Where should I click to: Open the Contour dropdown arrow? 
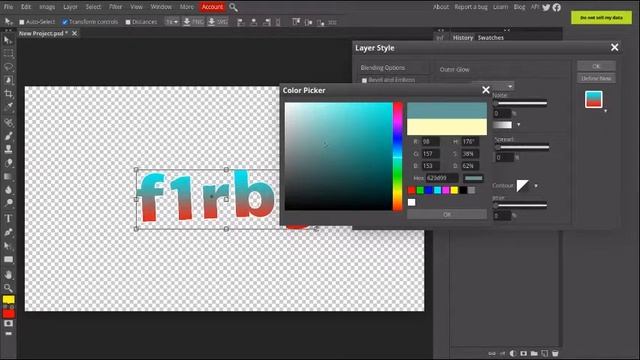click(x=536, y=186)
